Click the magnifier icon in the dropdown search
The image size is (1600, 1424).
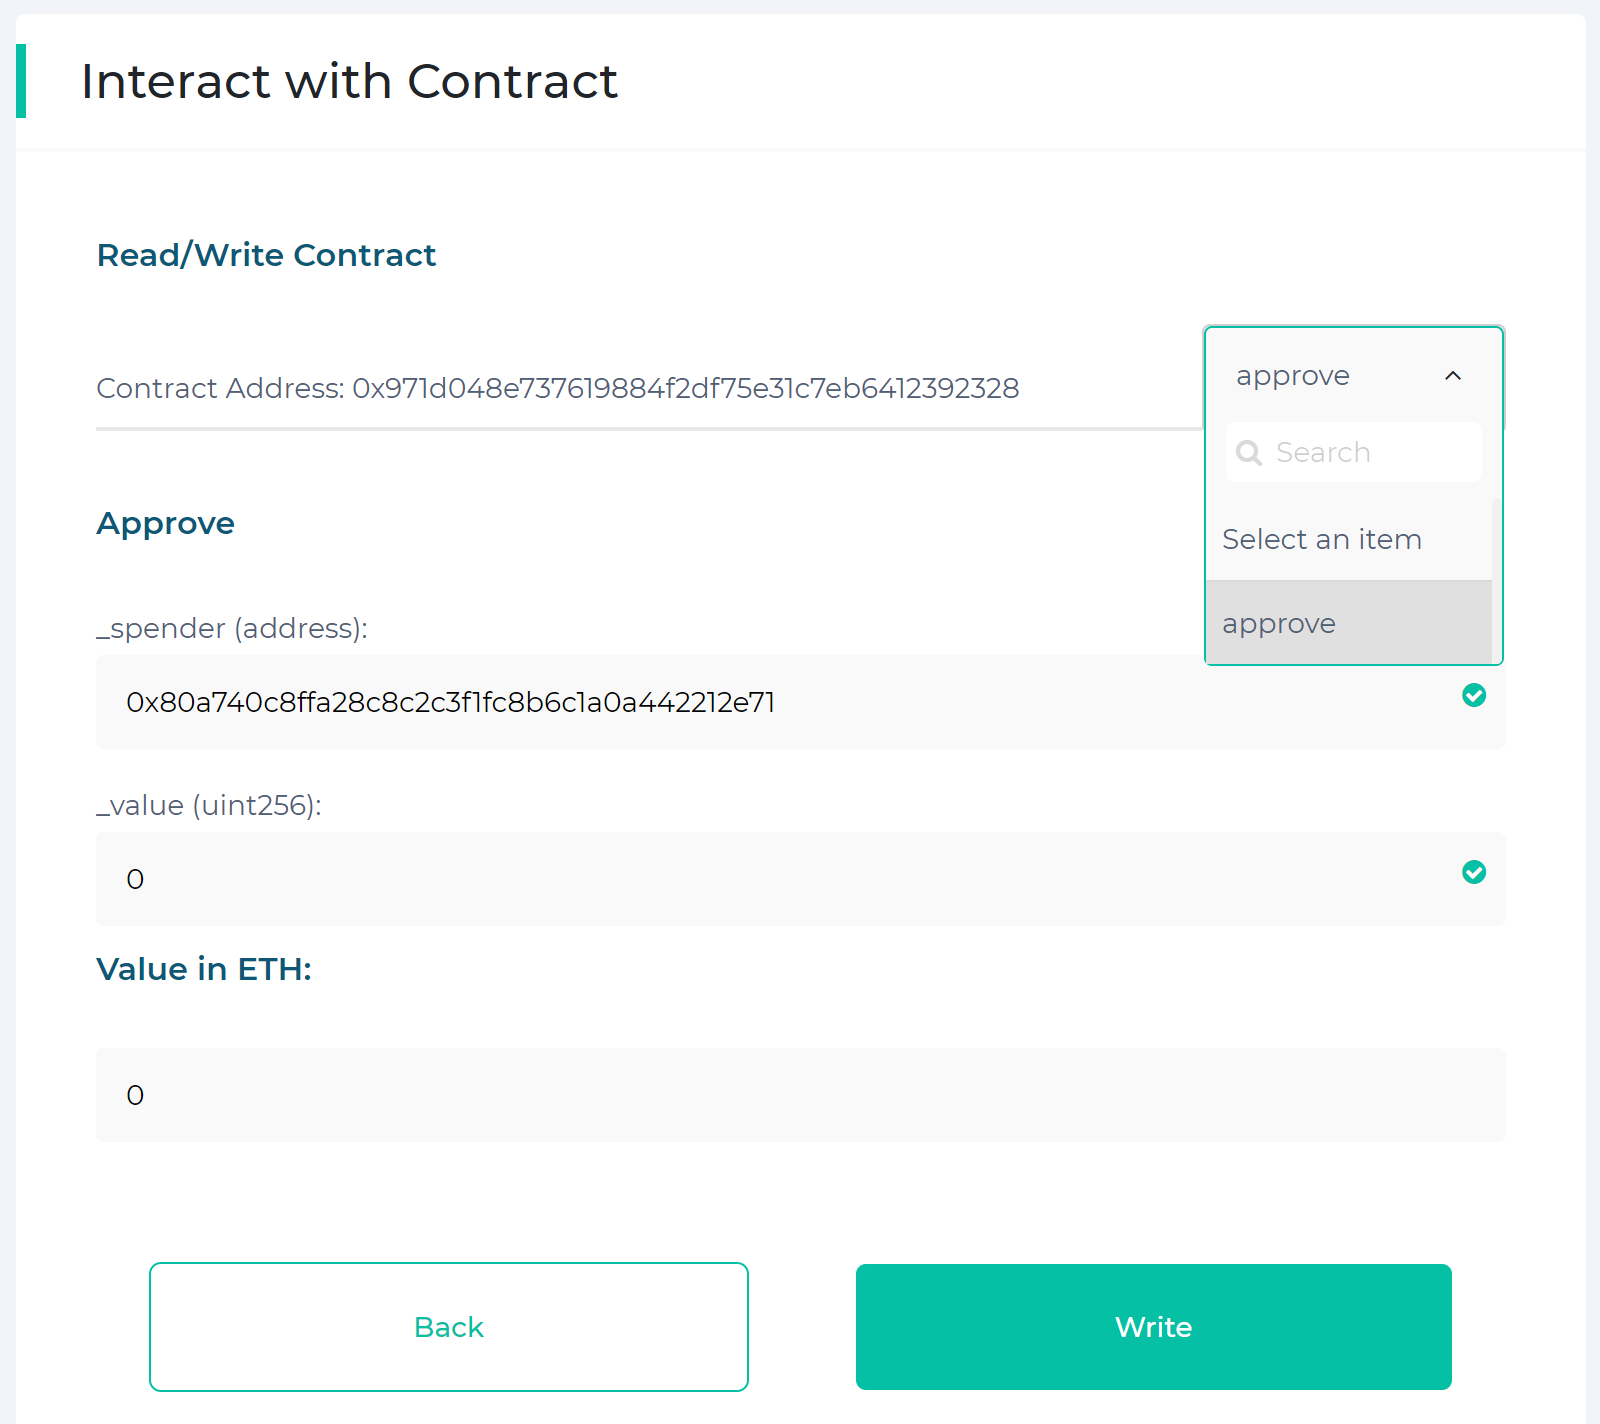point(1249,453)
